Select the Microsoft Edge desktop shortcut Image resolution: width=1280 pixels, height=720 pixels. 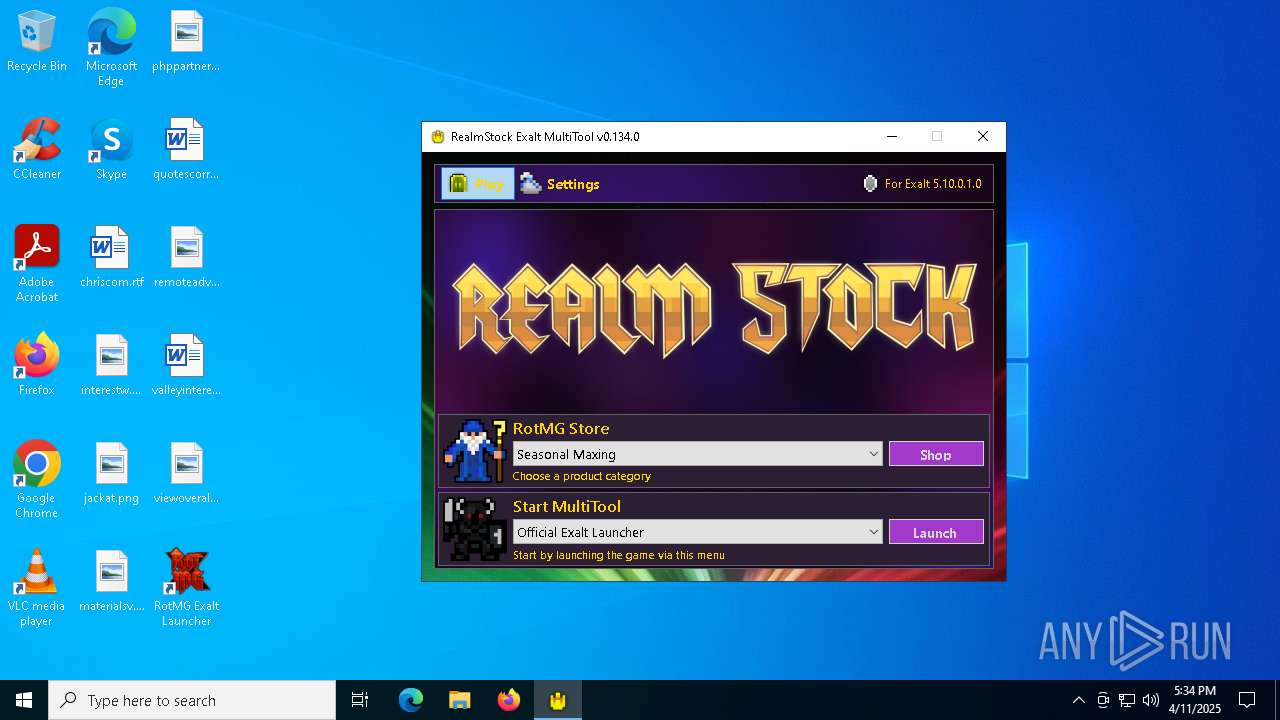pyautogui.click(x=111, y=48)
